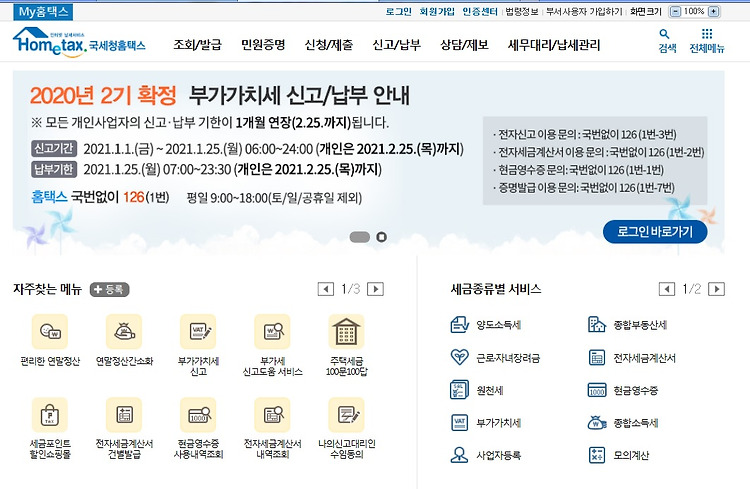This screenshot has width=750, height=489.
Task: Click the 부가가치세 신고/납부 안내 banner heading
Action: pos(299,95)
